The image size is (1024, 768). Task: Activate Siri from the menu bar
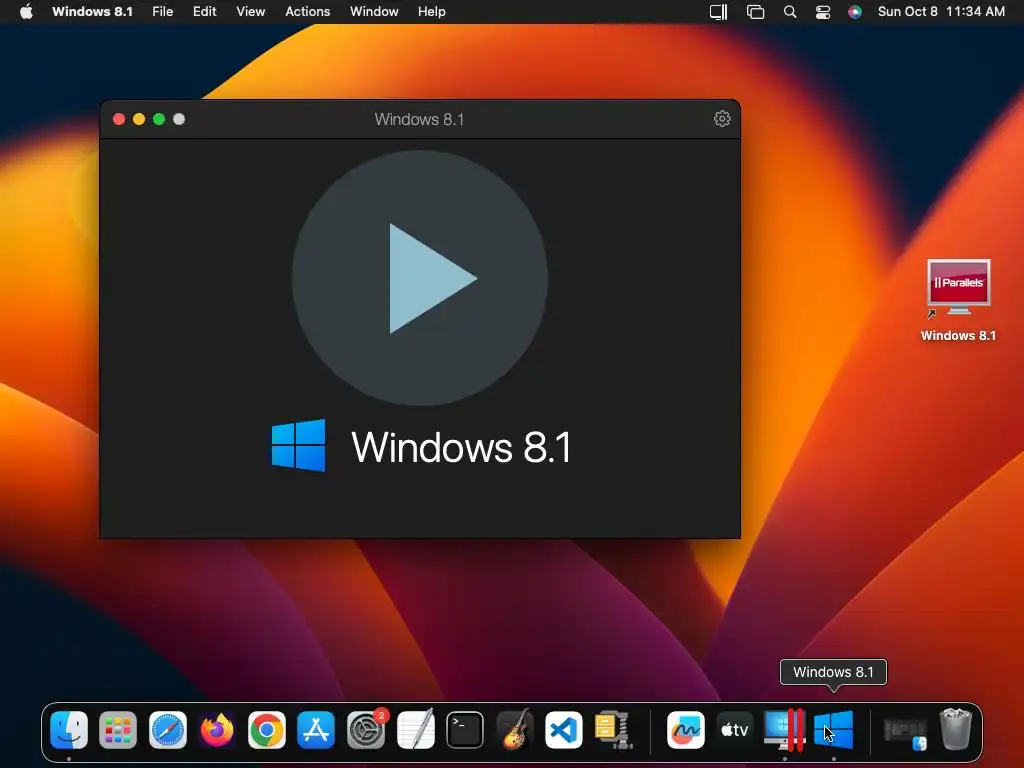click(855, 12)
